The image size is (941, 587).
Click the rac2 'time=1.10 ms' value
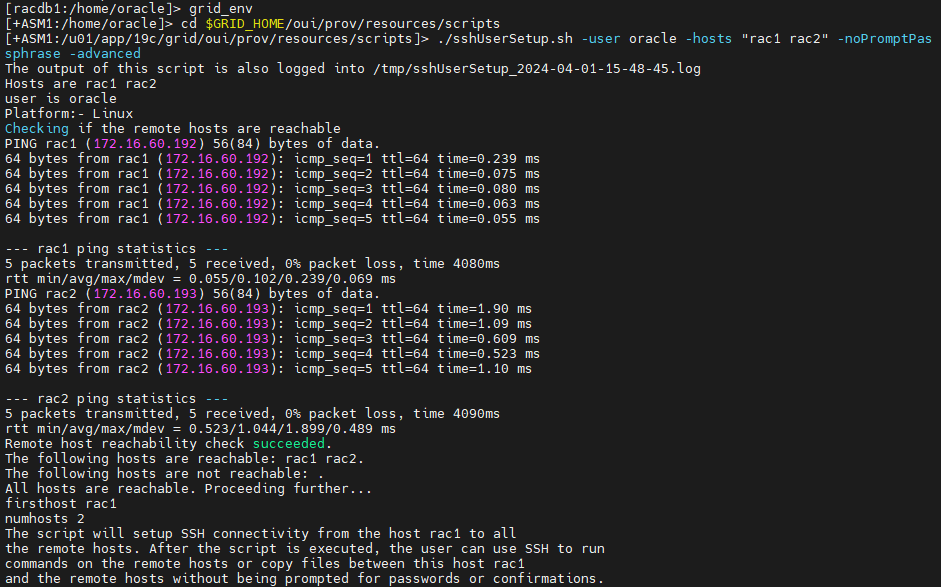485,369
